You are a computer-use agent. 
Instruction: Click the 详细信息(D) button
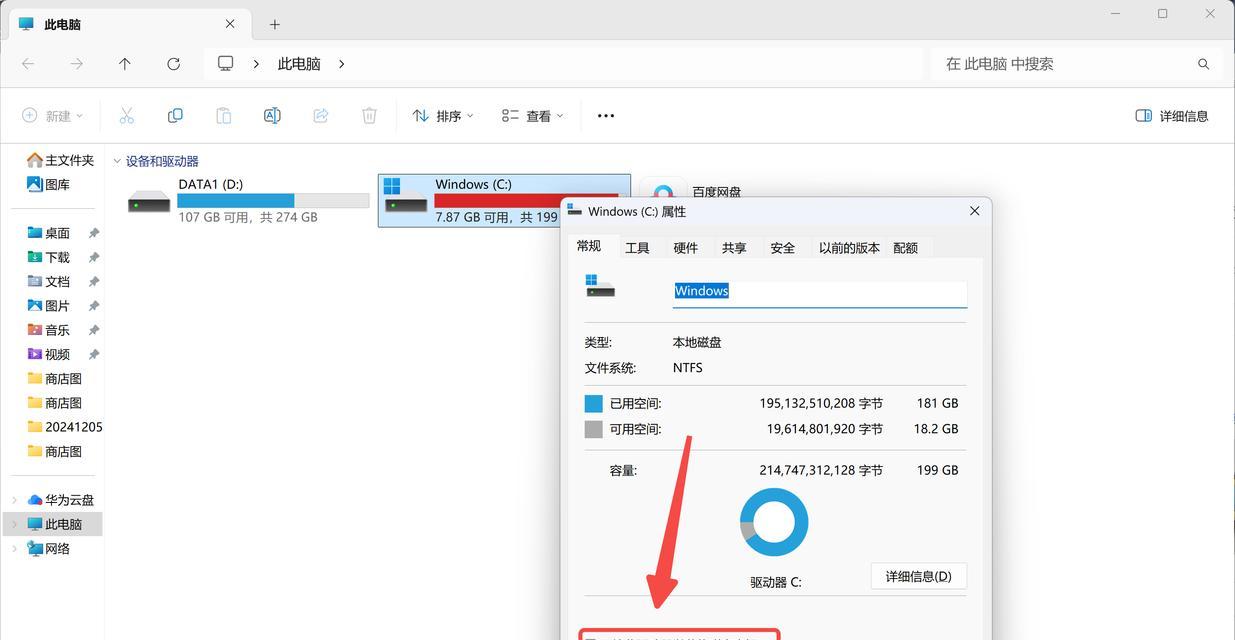(x=919, y=576)
